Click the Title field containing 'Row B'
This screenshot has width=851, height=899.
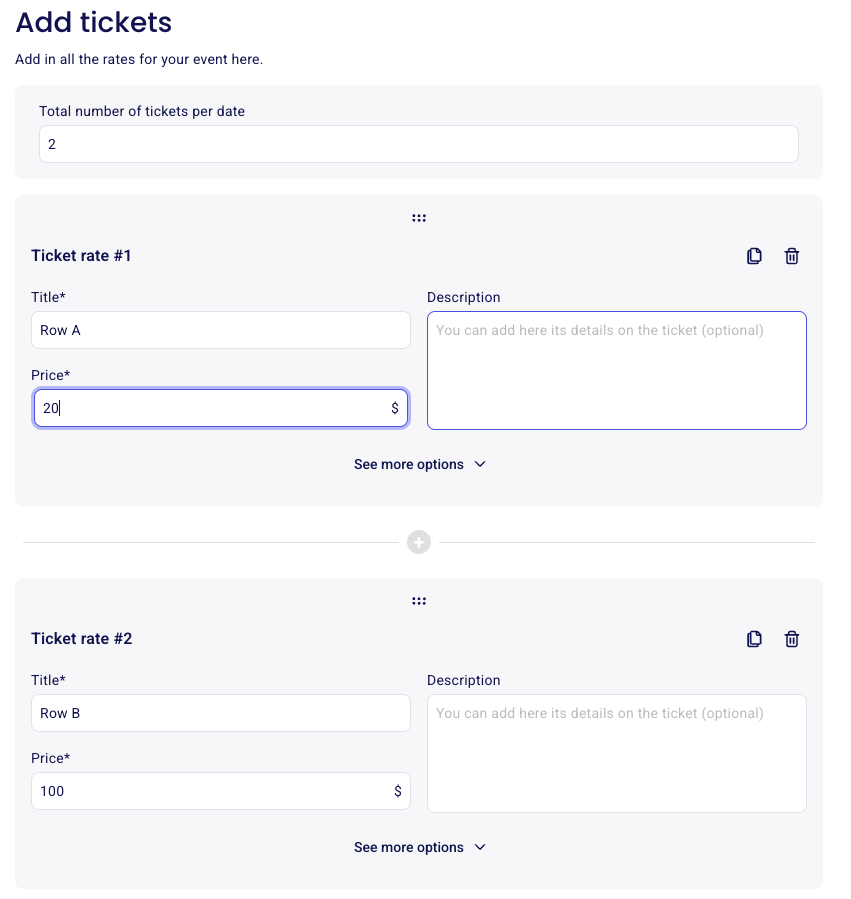220,713
